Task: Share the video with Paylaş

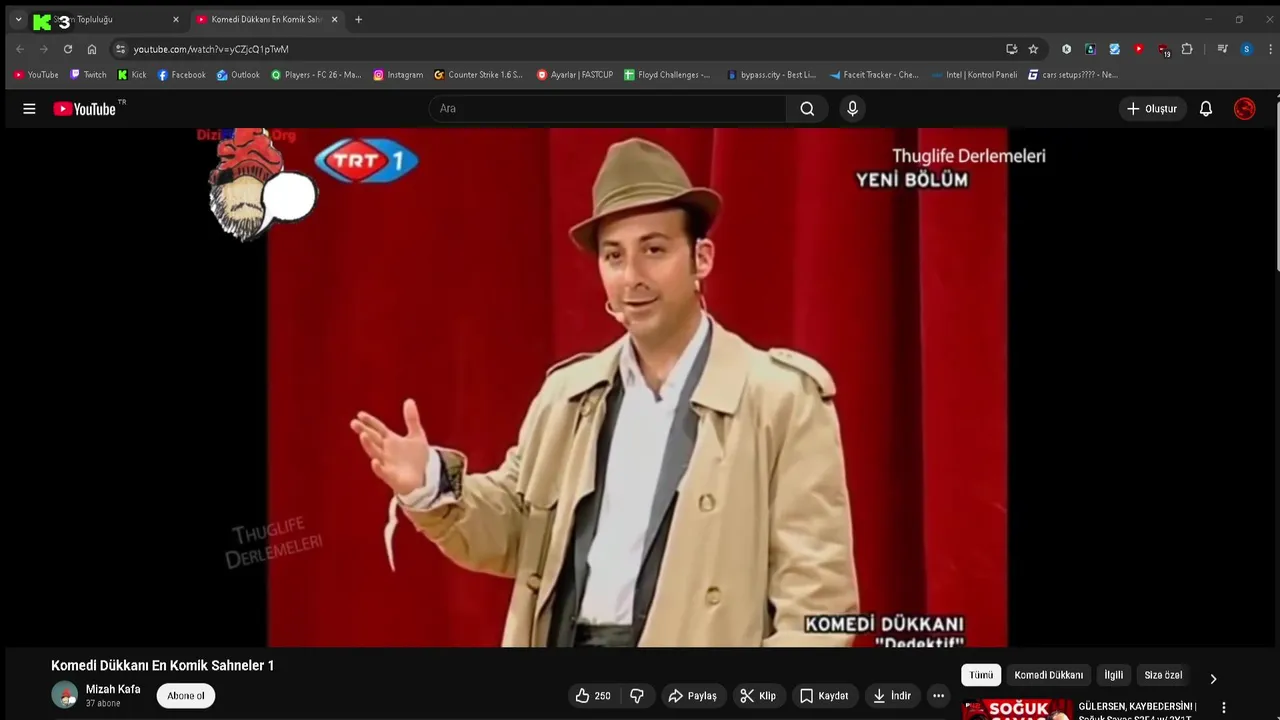Action: [693, 696]
